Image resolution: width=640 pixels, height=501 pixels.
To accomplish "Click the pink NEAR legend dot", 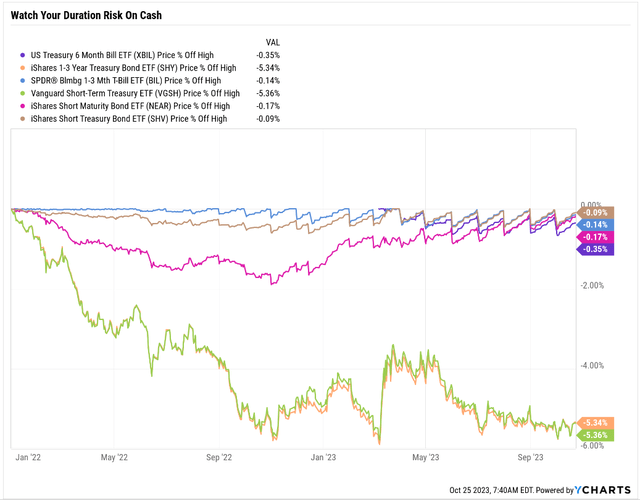I will point(24,106).
